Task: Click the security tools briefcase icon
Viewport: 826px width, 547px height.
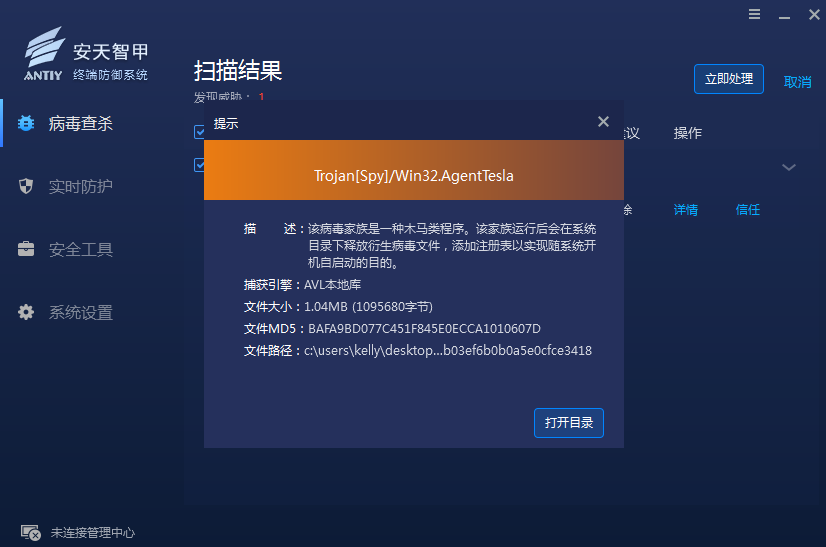Action: point(27,250)
